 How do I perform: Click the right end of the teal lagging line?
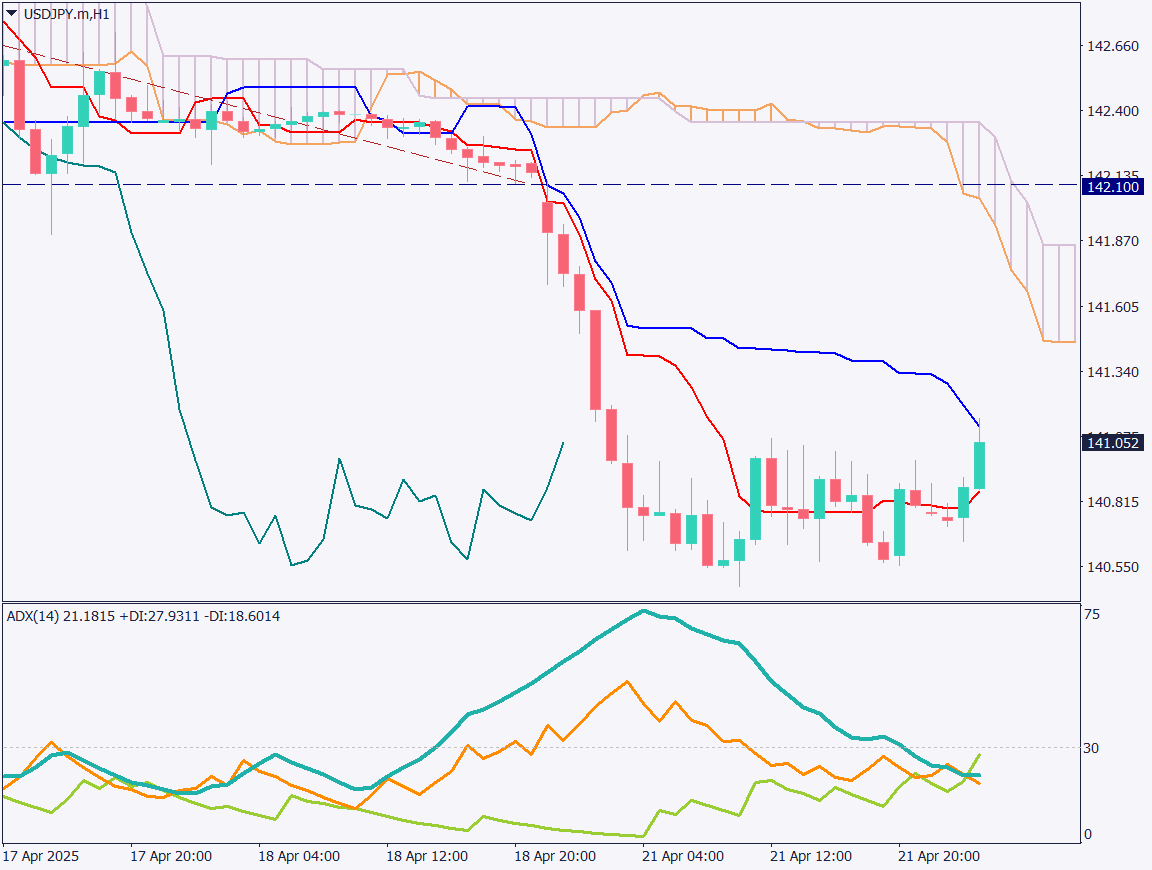pyautogui.click(x=563, y=443)
